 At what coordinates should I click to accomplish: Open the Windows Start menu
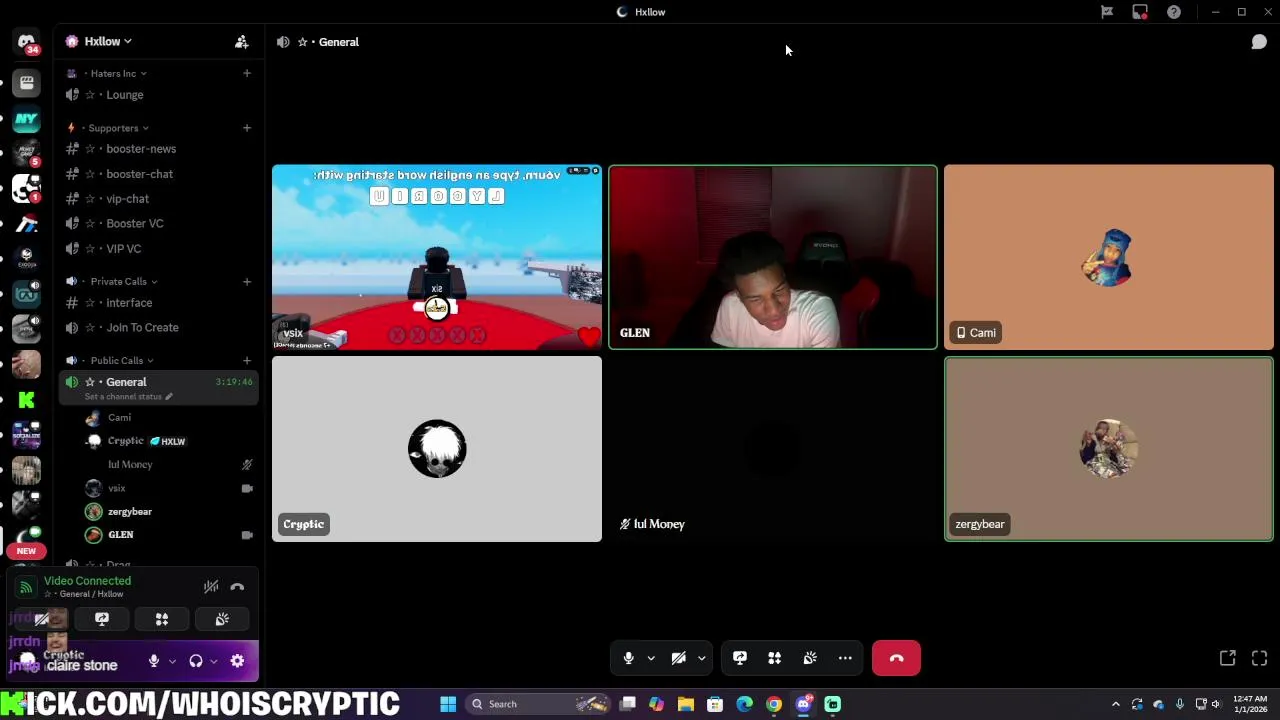tap(448, 704)
